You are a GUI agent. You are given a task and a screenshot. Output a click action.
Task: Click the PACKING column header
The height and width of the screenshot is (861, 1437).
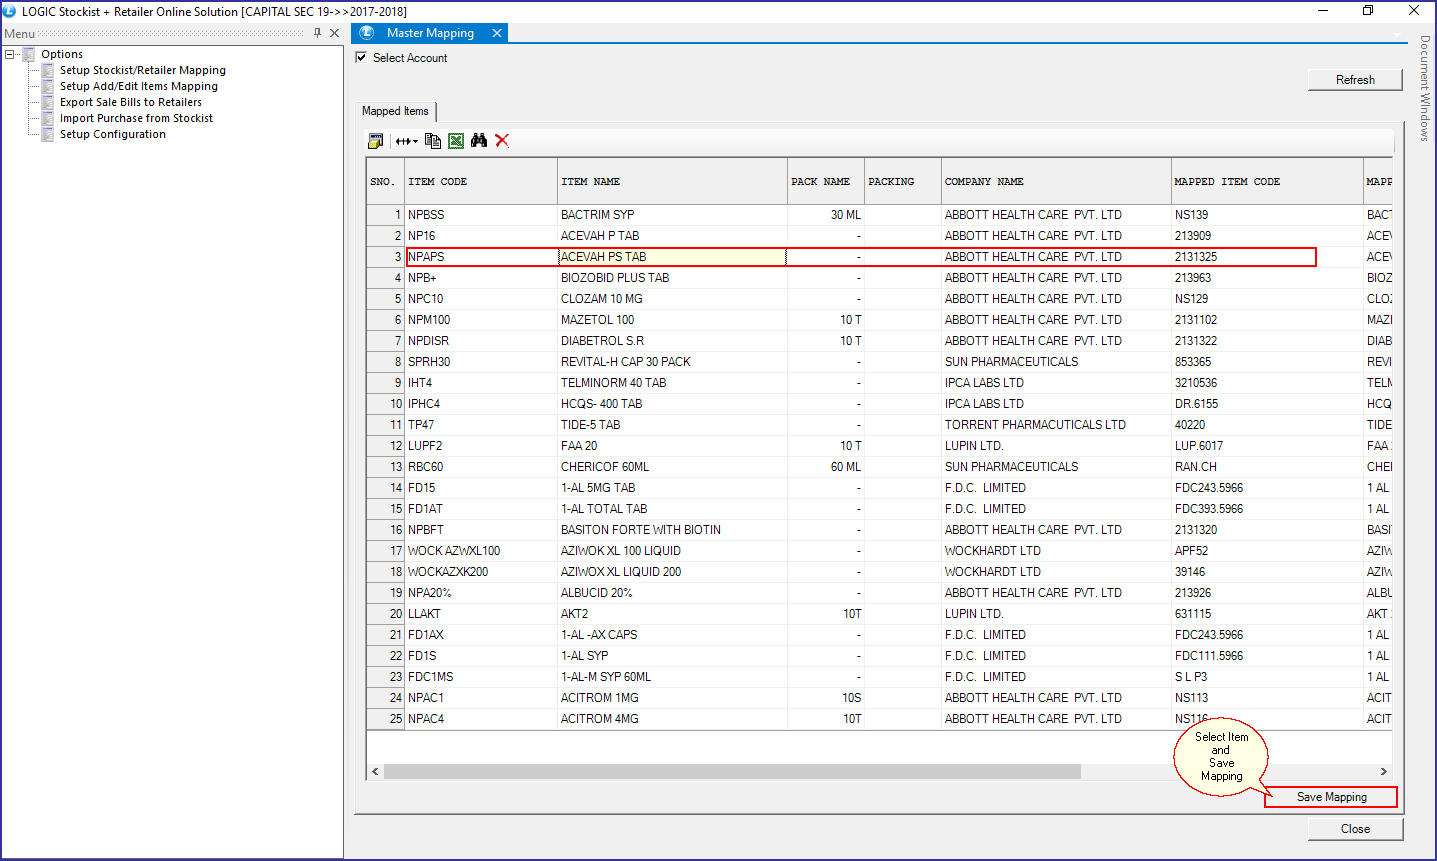(903, 182)
